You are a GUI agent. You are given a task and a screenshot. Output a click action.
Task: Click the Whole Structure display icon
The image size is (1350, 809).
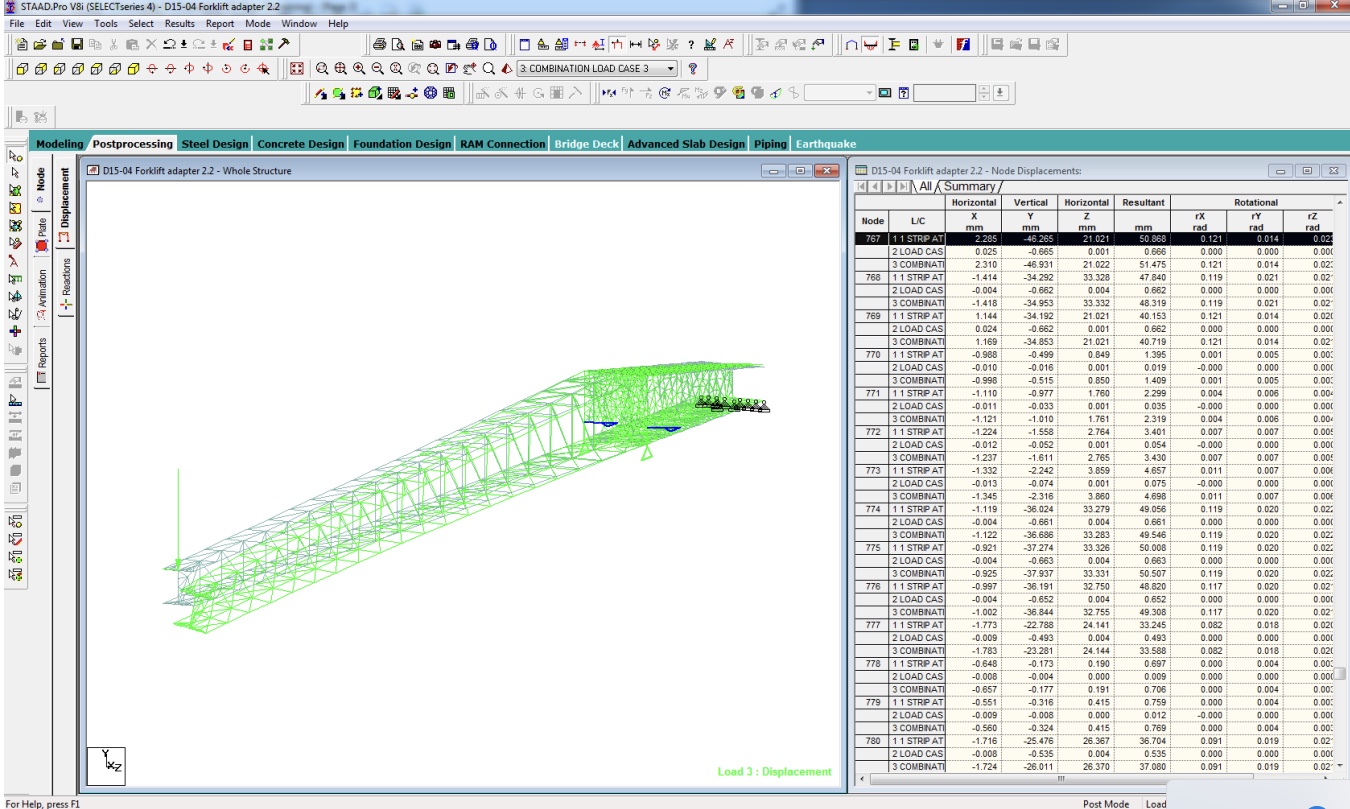tap(297, 69)
